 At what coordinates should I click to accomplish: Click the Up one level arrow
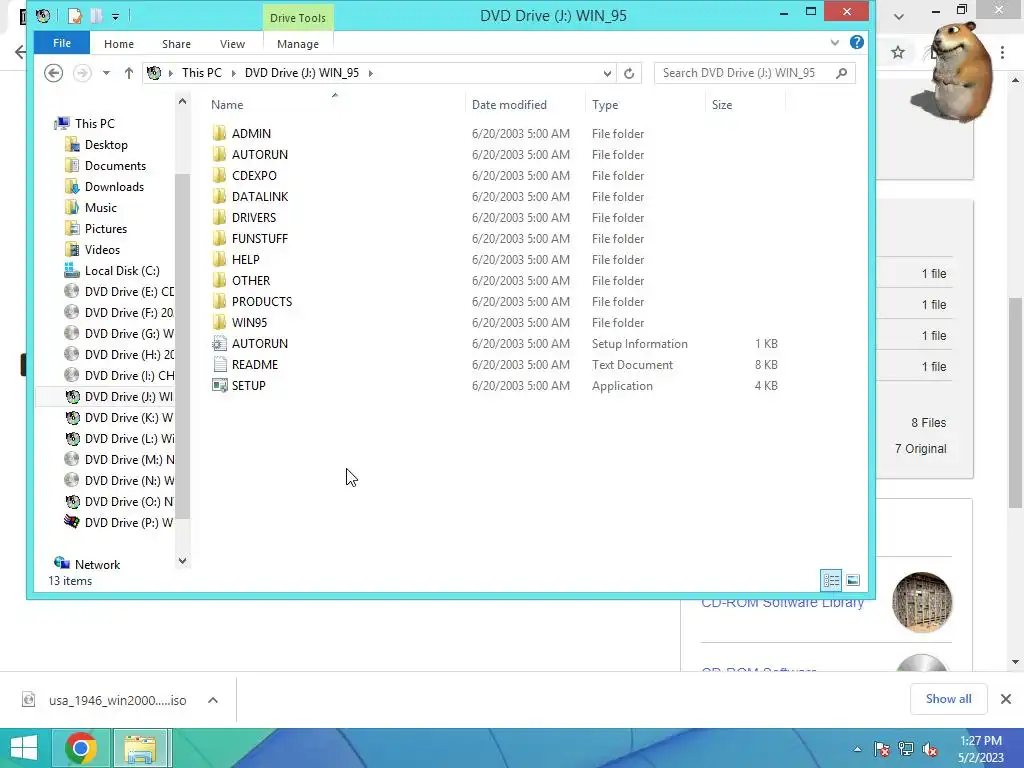click(129, 73)
